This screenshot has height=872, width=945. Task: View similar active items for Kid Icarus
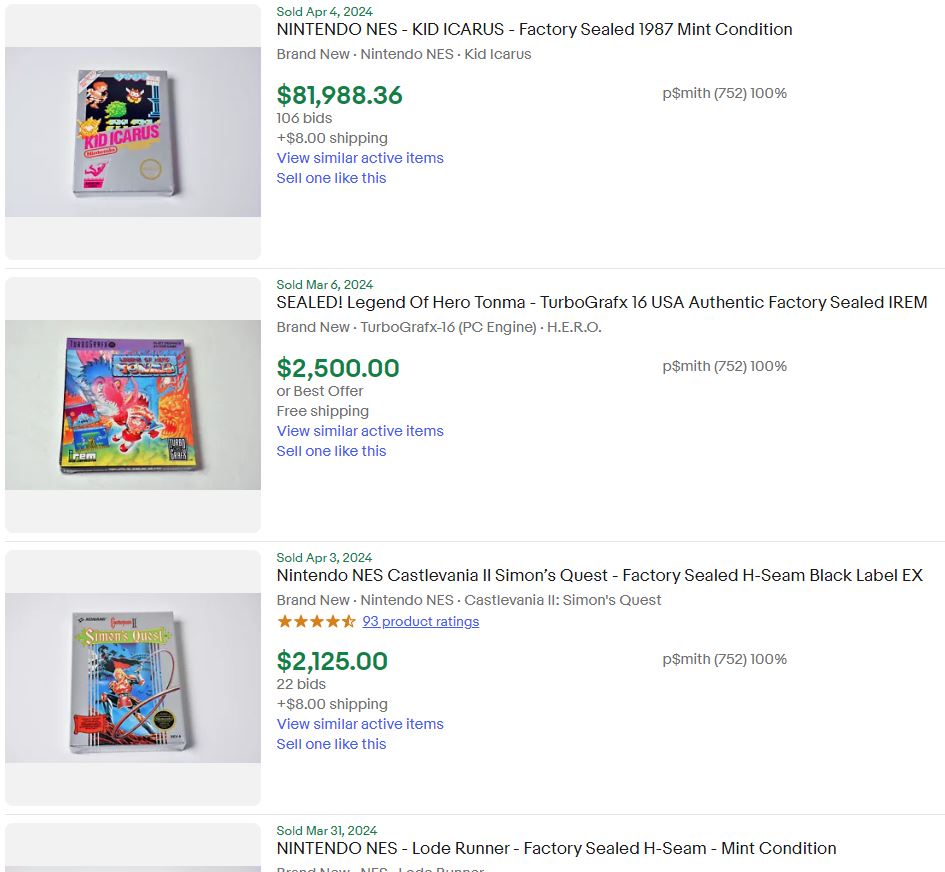point(360,158)
